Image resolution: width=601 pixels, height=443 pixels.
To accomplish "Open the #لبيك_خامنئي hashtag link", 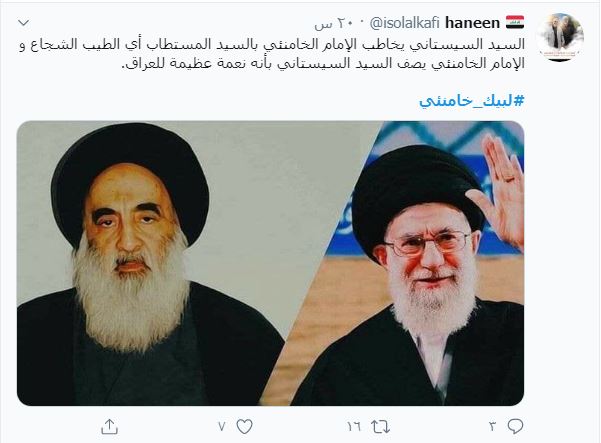I will pyautogui.click(x=471, y=101).
